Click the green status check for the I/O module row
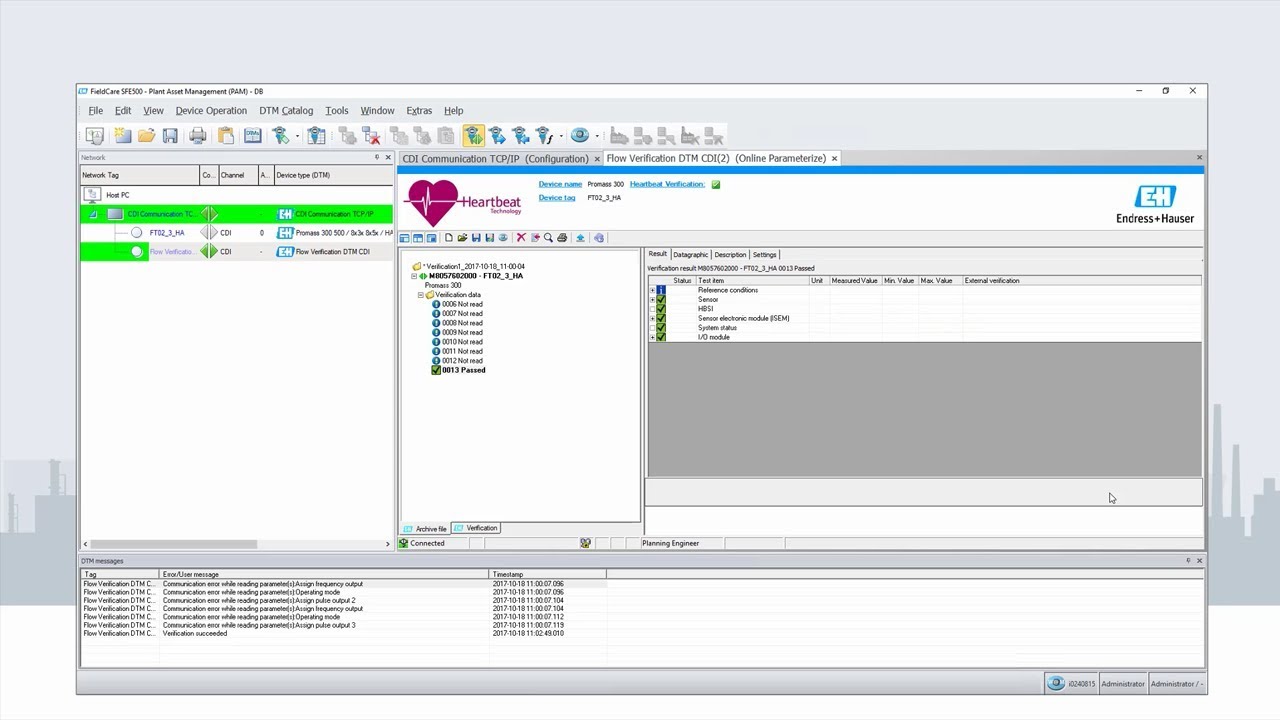1280x720 pixels. [660, 337]
